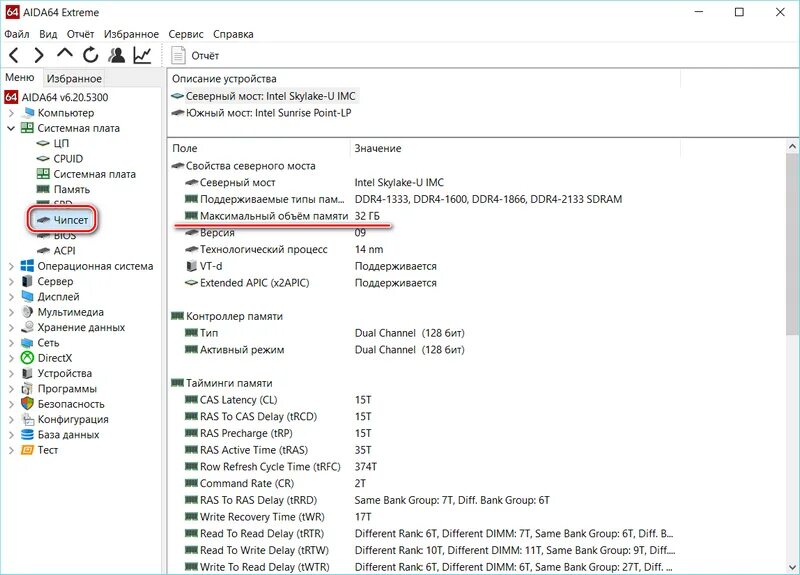800x575 pixels.
Task: Go back with the left arrow toolbar icon
Action: click(x=14, y=55)
